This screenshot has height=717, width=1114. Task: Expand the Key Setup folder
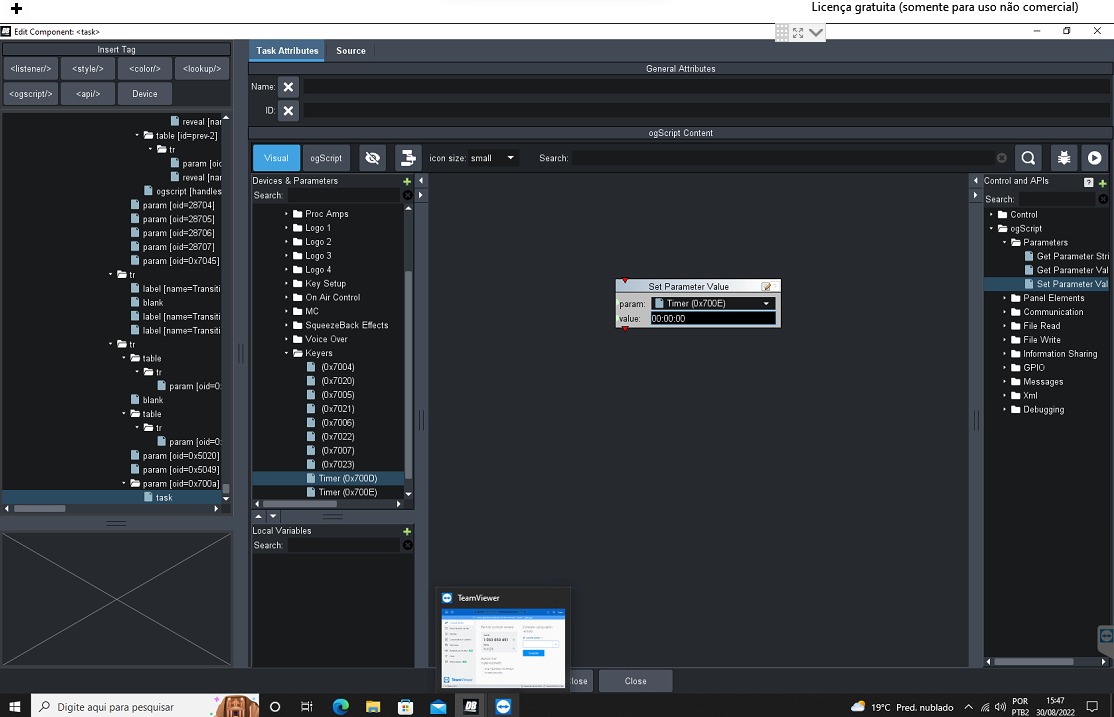286,284
